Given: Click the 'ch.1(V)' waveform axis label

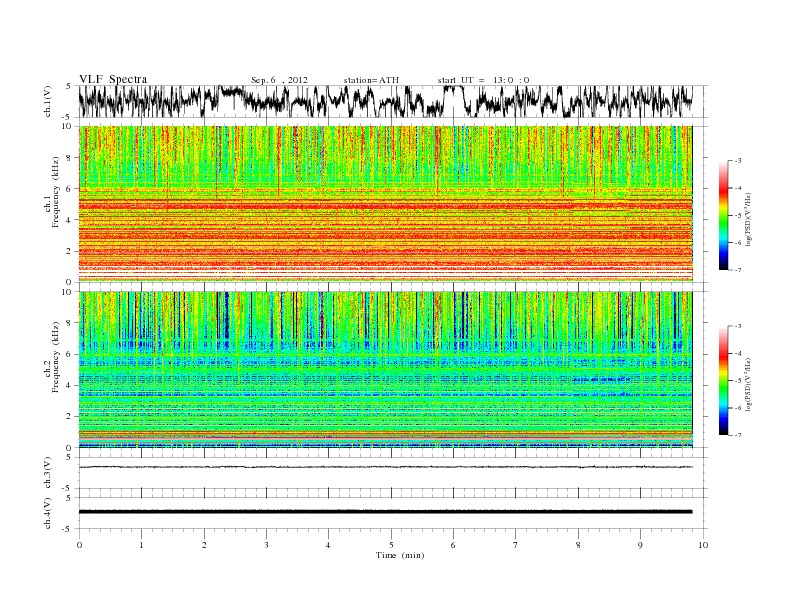Looking at the screenshot, I should click(48, 101).
